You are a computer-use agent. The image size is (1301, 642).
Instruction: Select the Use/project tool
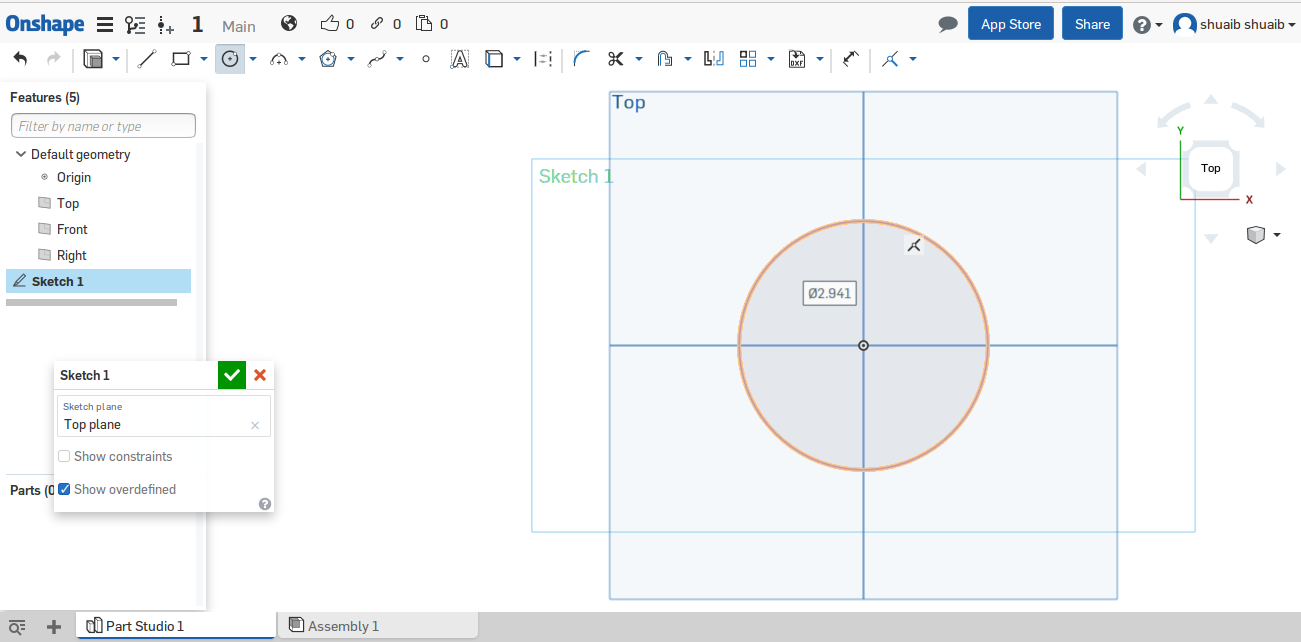click(493, 59)
